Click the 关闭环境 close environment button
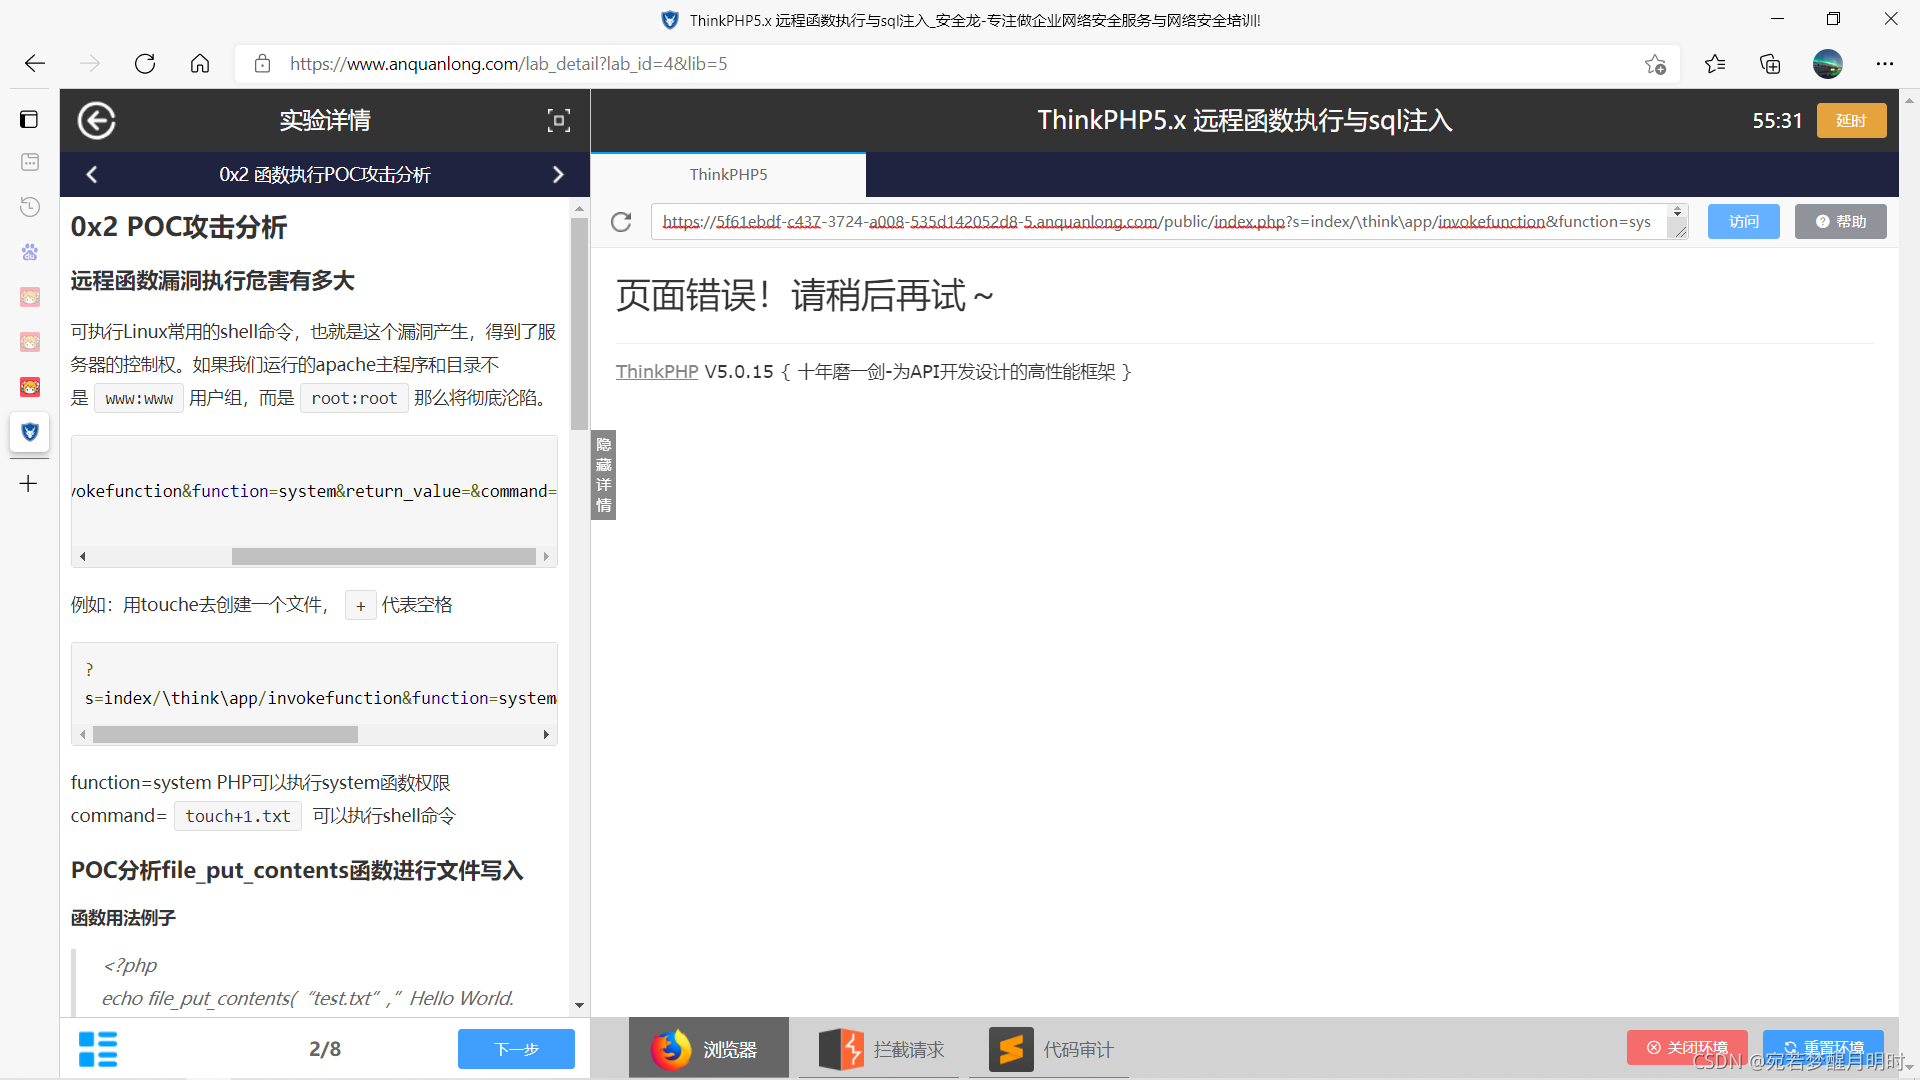Image resolution: width=1920 pixels, height=1080 pixels. tap(1687, 1047)
